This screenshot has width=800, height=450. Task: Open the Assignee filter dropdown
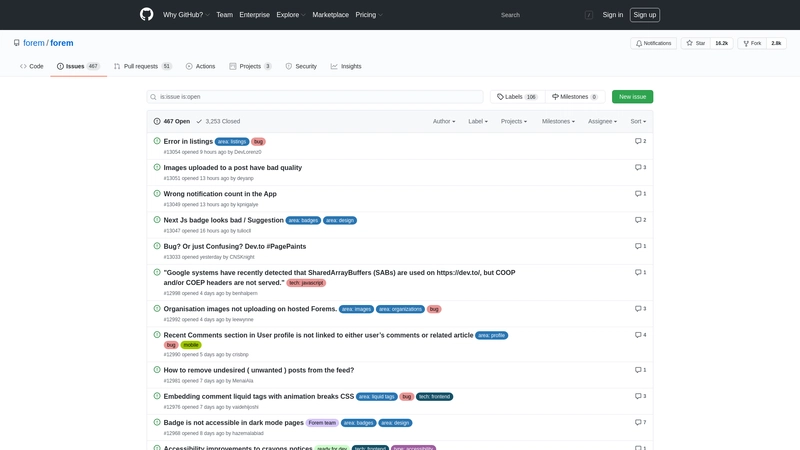tap(602, 121)
